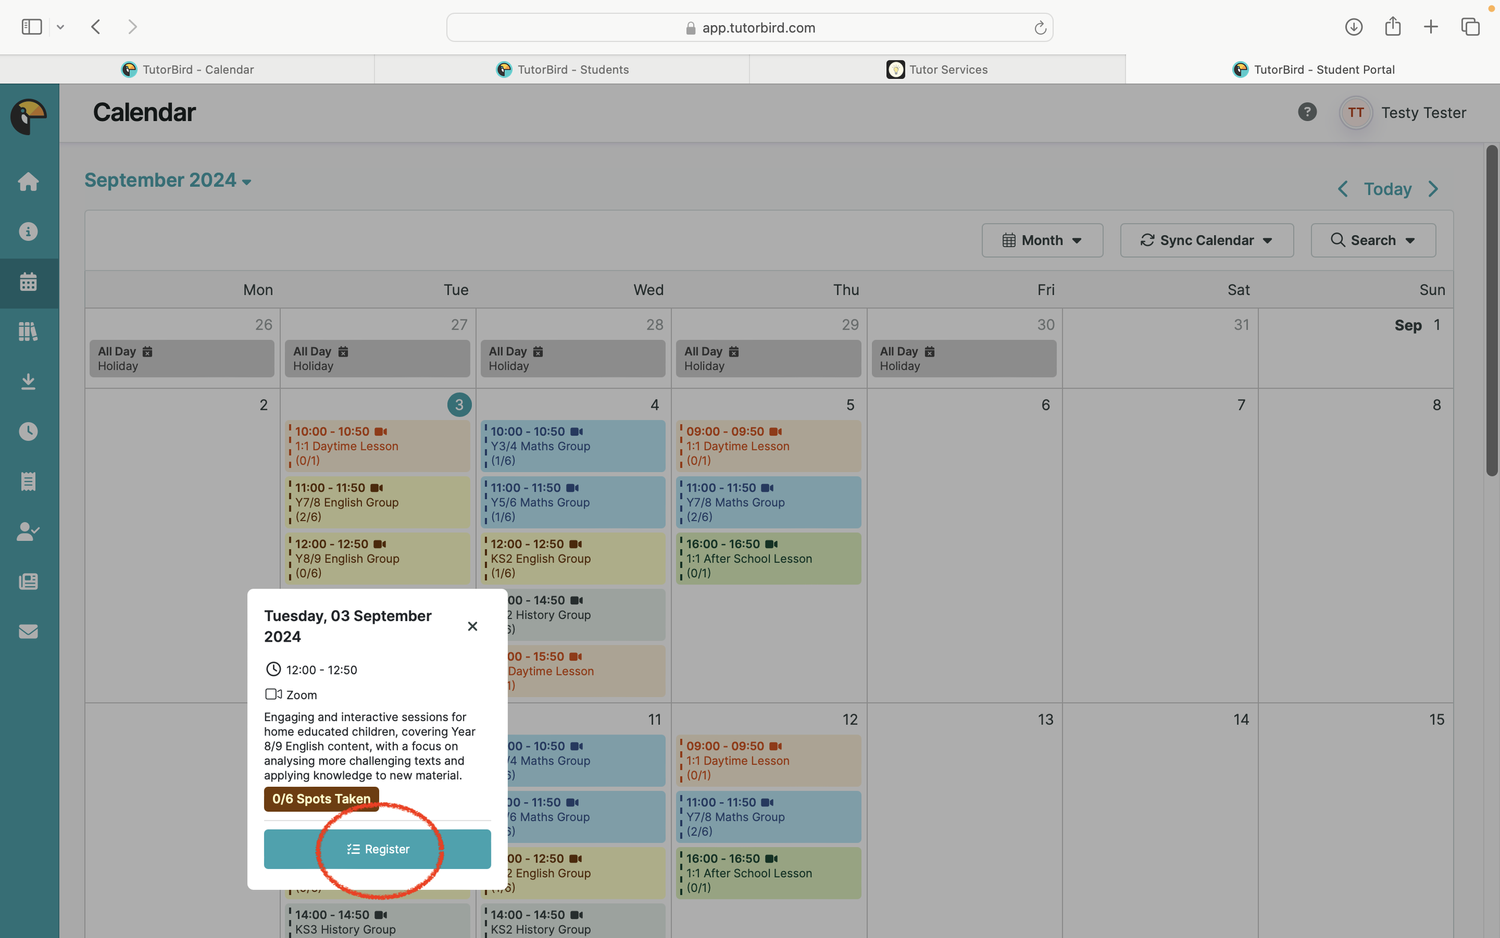Jump to Today in the calendar
Screen dimensions: 1500x938
coord(1388,189)
